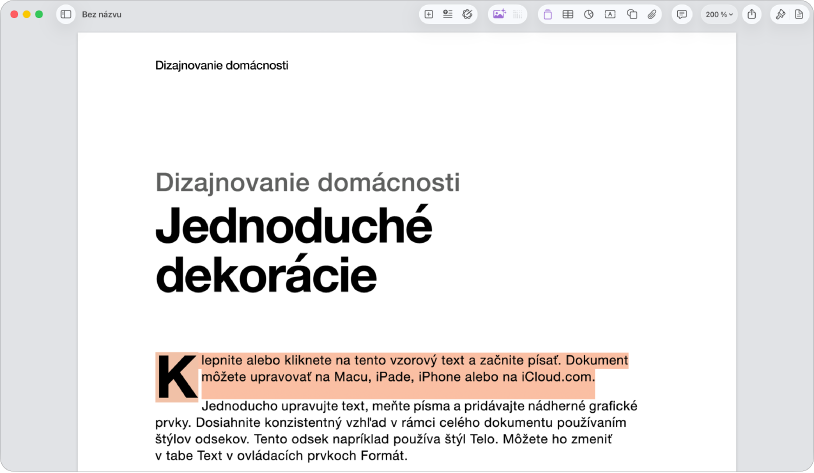This screenshot has height=473, width=814.
Task: Insert a chart using the pie chart icon
Action: click(589, 15)
